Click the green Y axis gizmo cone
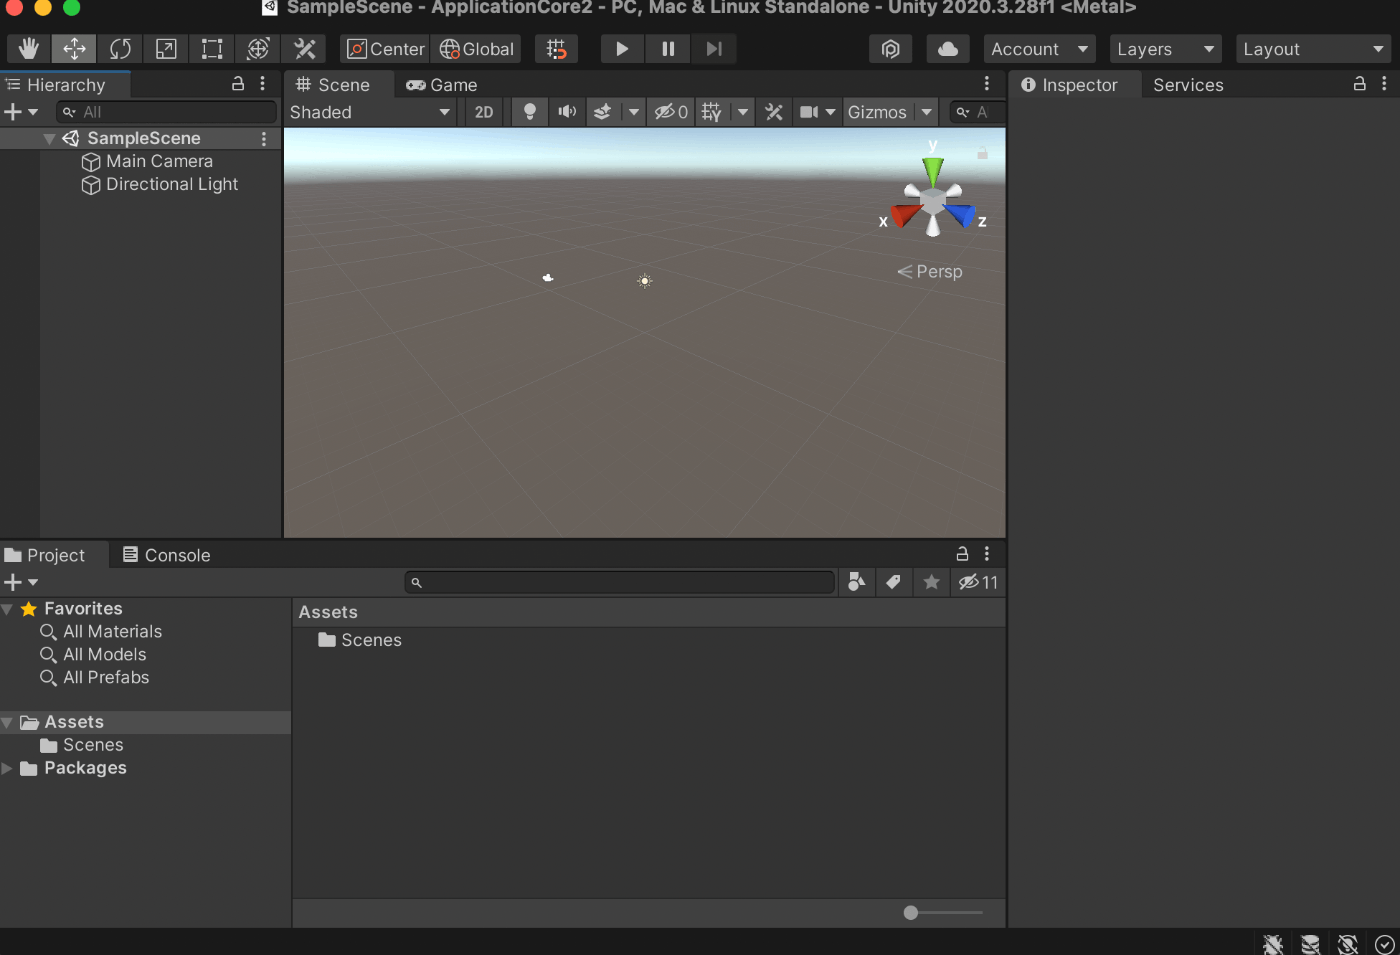The image size is (1400, 955). point(933,172)
